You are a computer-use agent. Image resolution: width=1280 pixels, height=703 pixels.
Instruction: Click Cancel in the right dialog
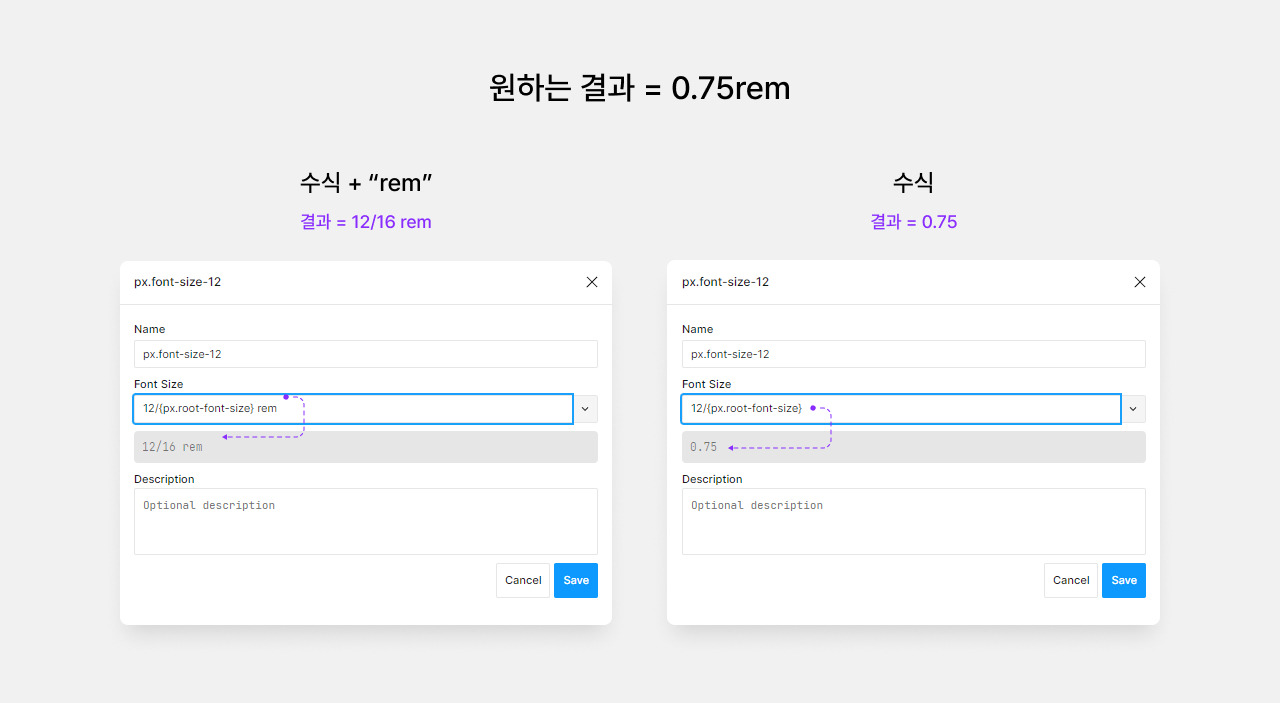click(x=1070, y=580)
